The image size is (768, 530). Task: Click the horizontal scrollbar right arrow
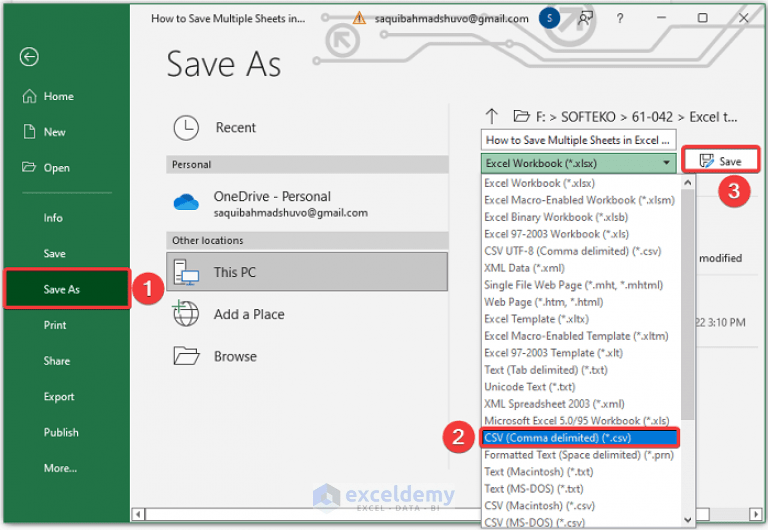click(x=756, y=514)
